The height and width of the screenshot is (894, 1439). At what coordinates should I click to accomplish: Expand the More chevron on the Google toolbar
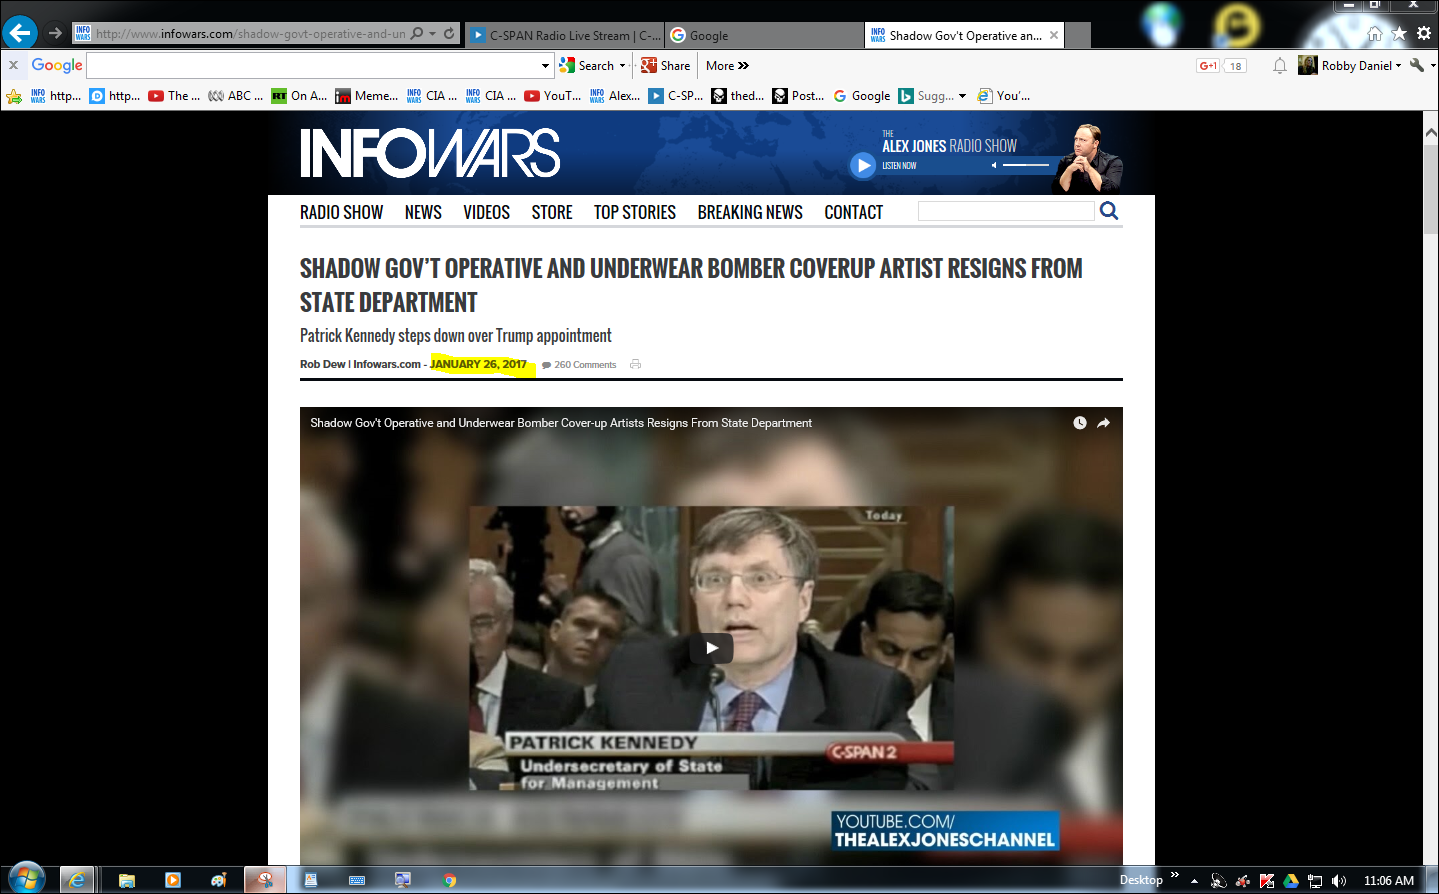click(x=743, y=66)
